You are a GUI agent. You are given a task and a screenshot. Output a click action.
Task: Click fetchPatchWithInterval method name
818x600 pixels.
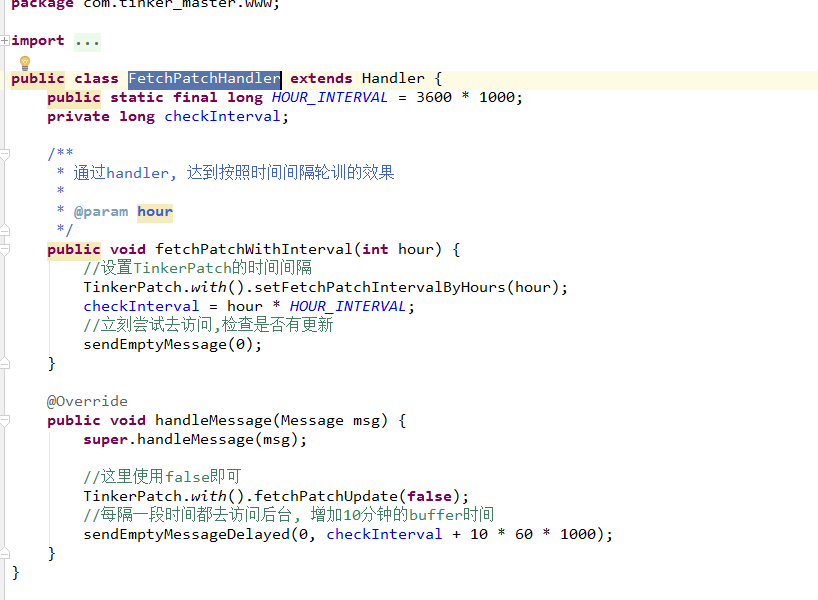click(254, 249)
